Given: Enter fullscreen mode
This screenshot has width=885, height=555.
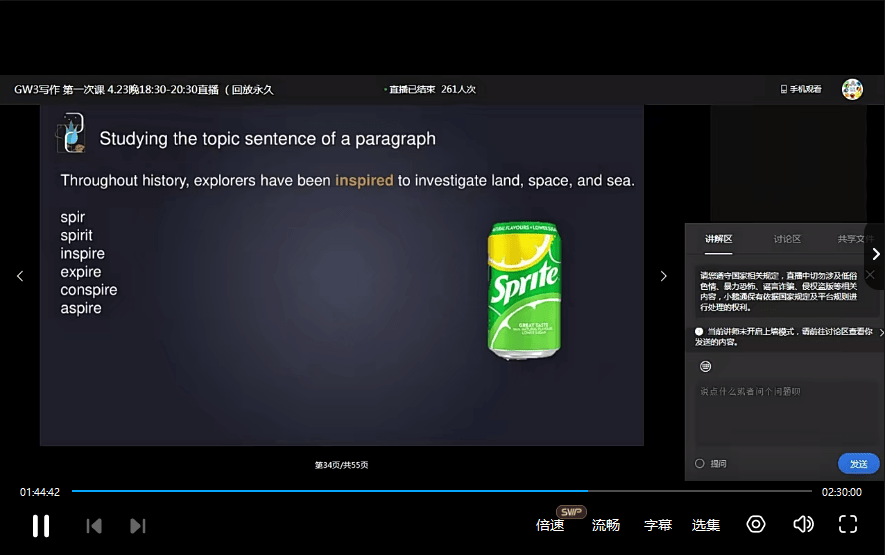Looking at the screenshot, I should point(848,525).
